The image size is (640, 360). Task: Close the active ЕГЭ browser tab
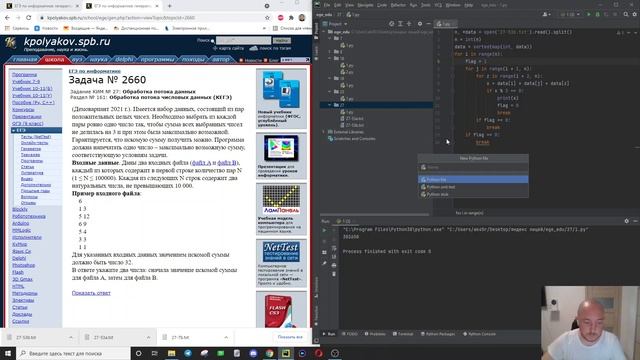(156, 6)
